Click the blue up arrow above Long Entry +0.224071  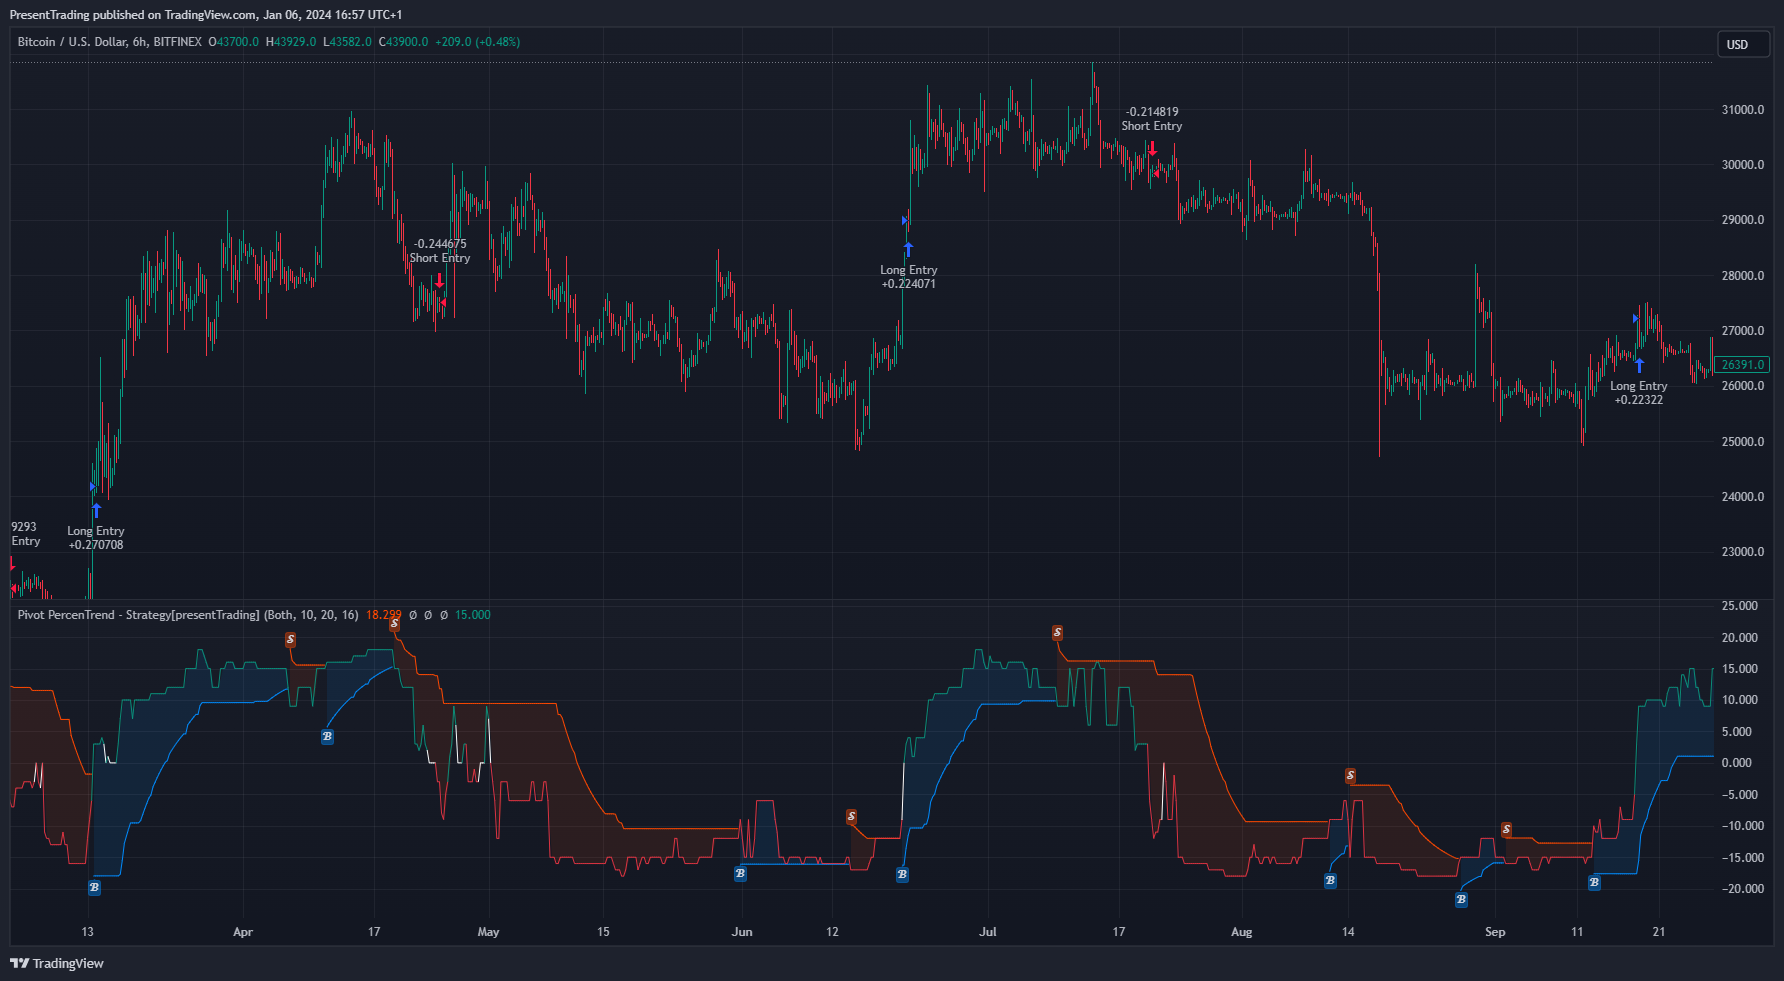[x=908, y=249]
